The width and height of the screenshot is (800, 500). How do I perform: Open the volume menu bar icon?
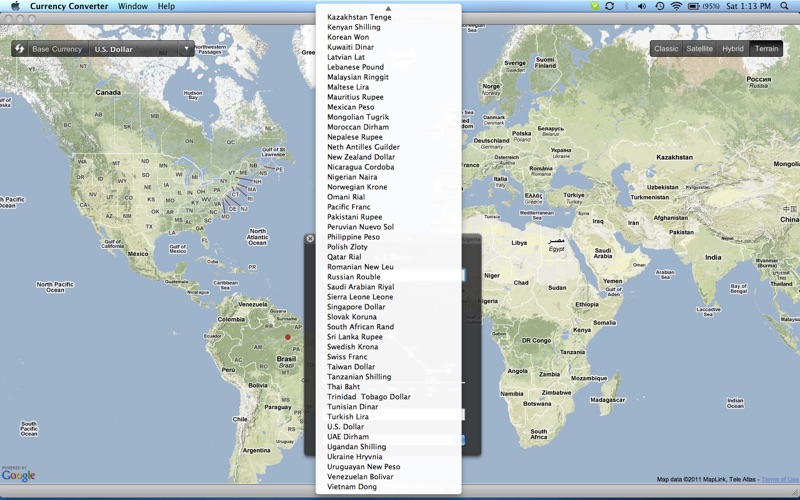click(x=642, y=6)
